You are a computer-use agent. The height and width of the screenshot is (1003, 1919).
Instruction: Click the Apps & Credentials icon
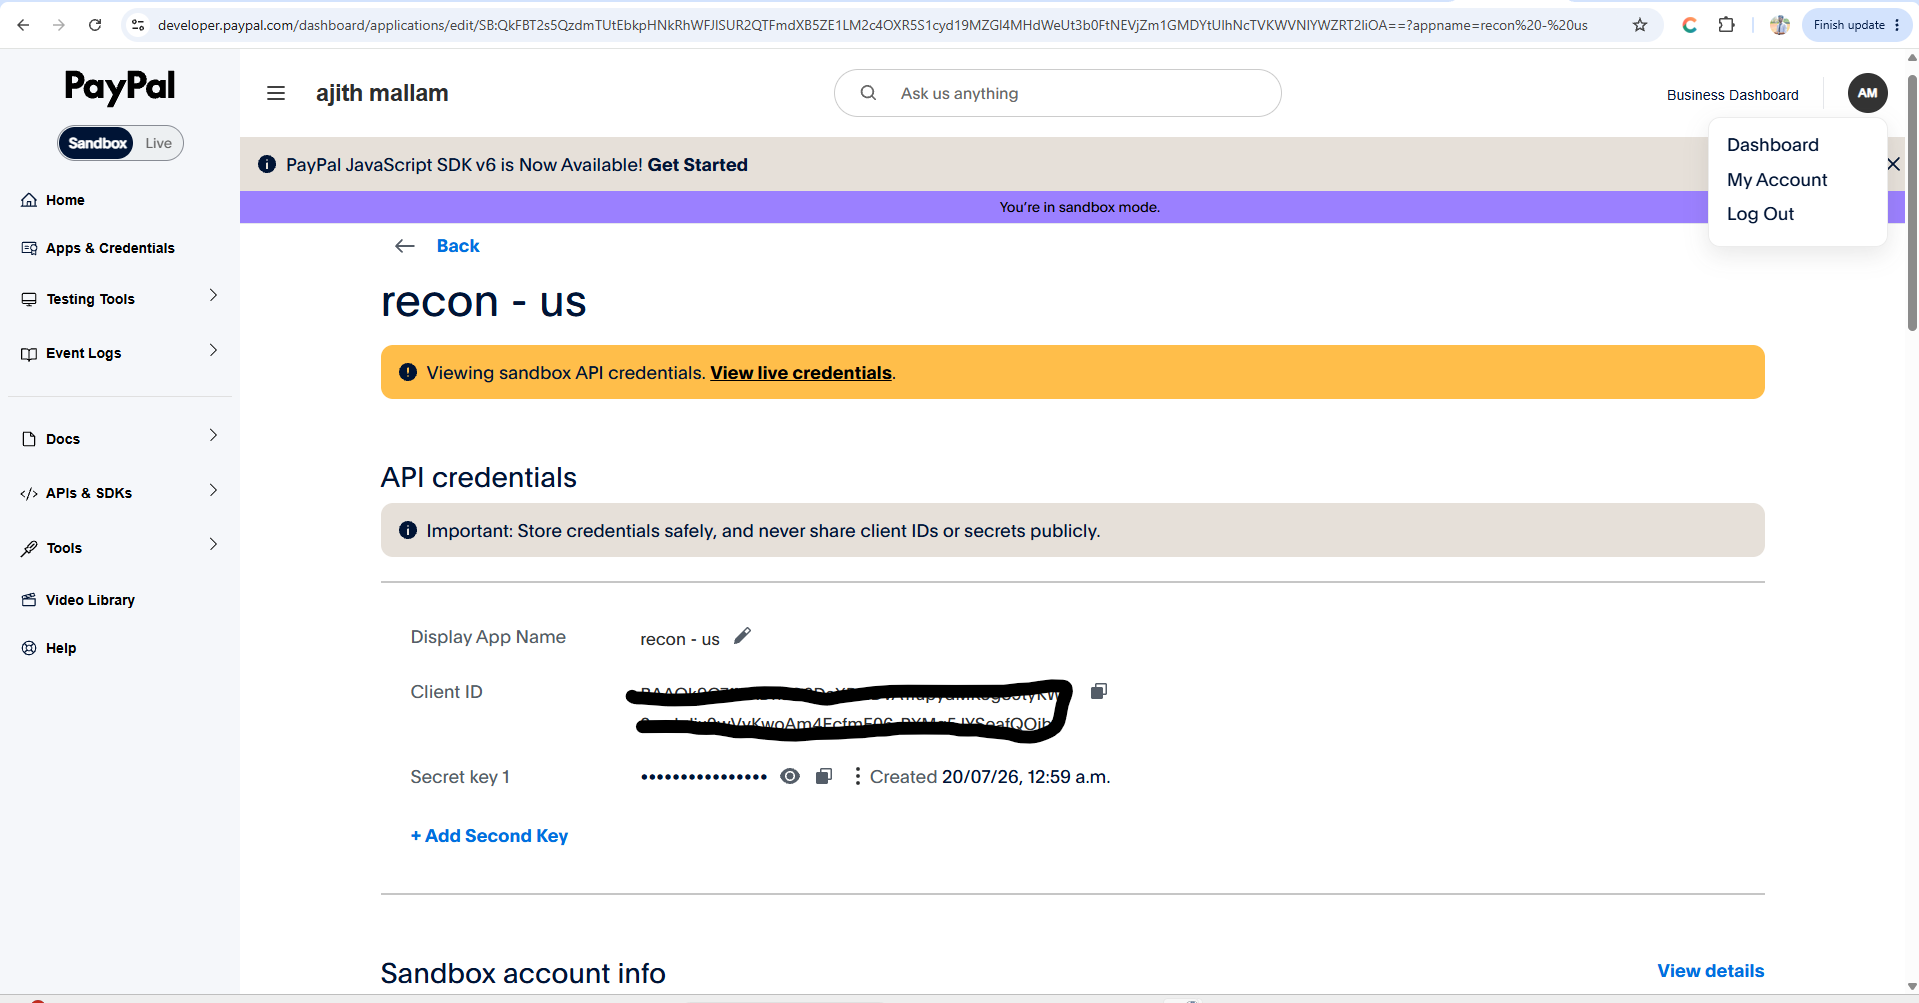click(29, 248)
